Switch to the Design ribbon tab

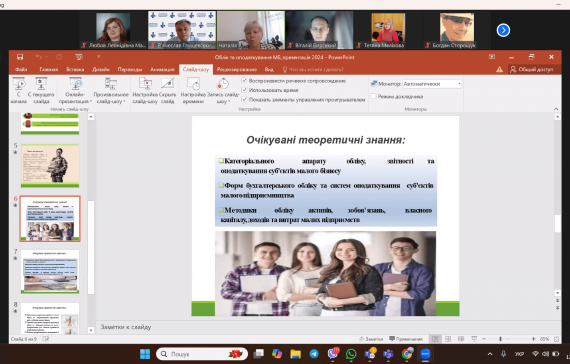point(101,69)
